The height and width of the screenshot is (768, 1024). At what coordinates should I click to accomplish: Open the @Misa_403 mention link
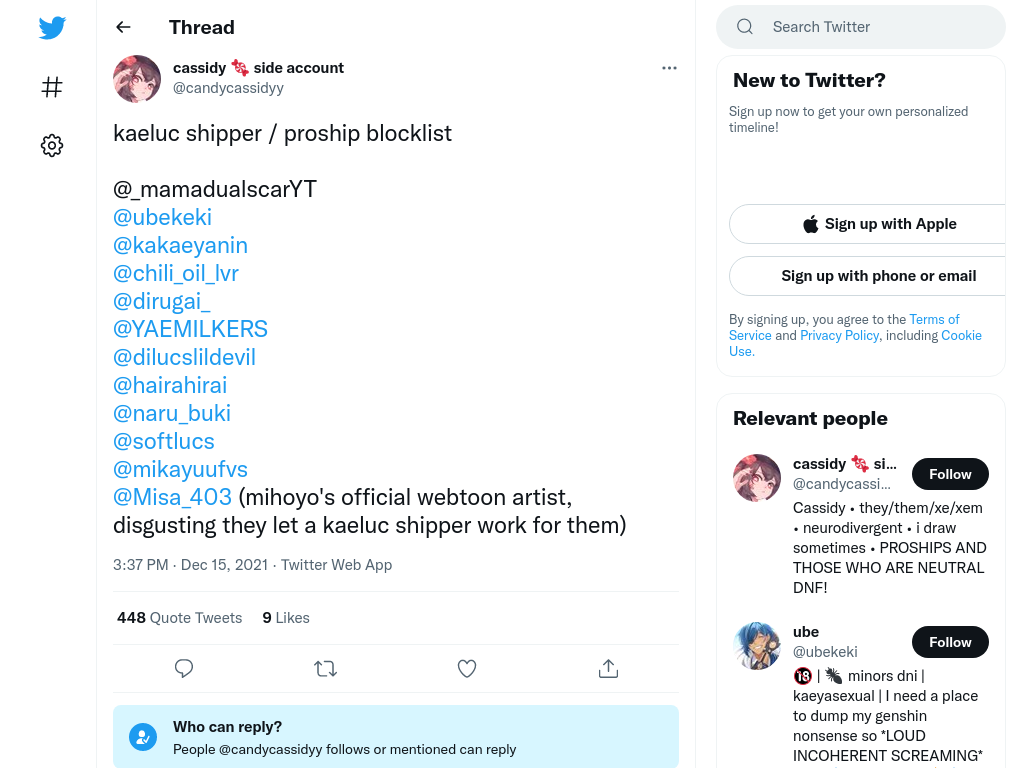click(172, 498)
